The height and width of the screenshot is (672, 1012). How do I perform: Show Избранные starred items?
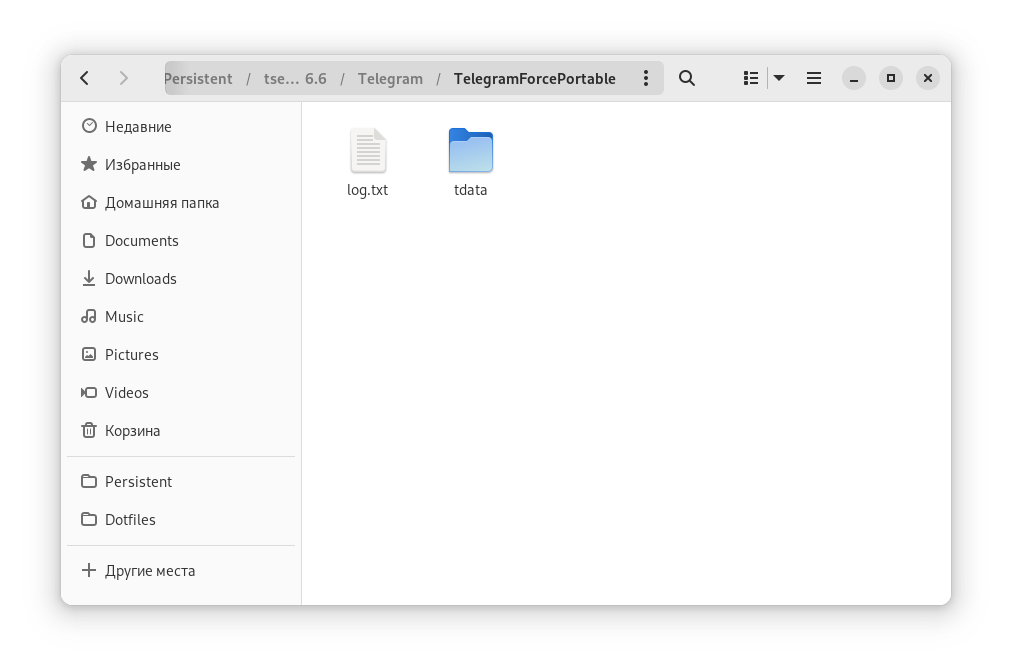(x=142, y=165)
